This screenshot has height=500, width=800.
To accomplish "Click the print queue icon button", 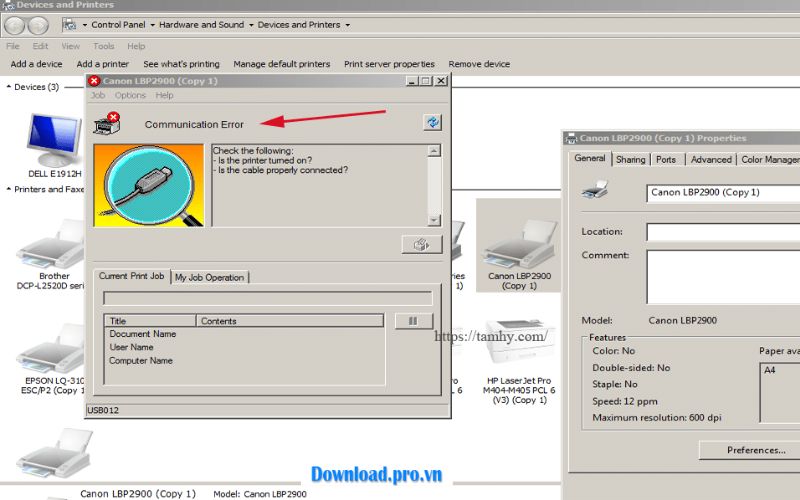I will [421, 245].
